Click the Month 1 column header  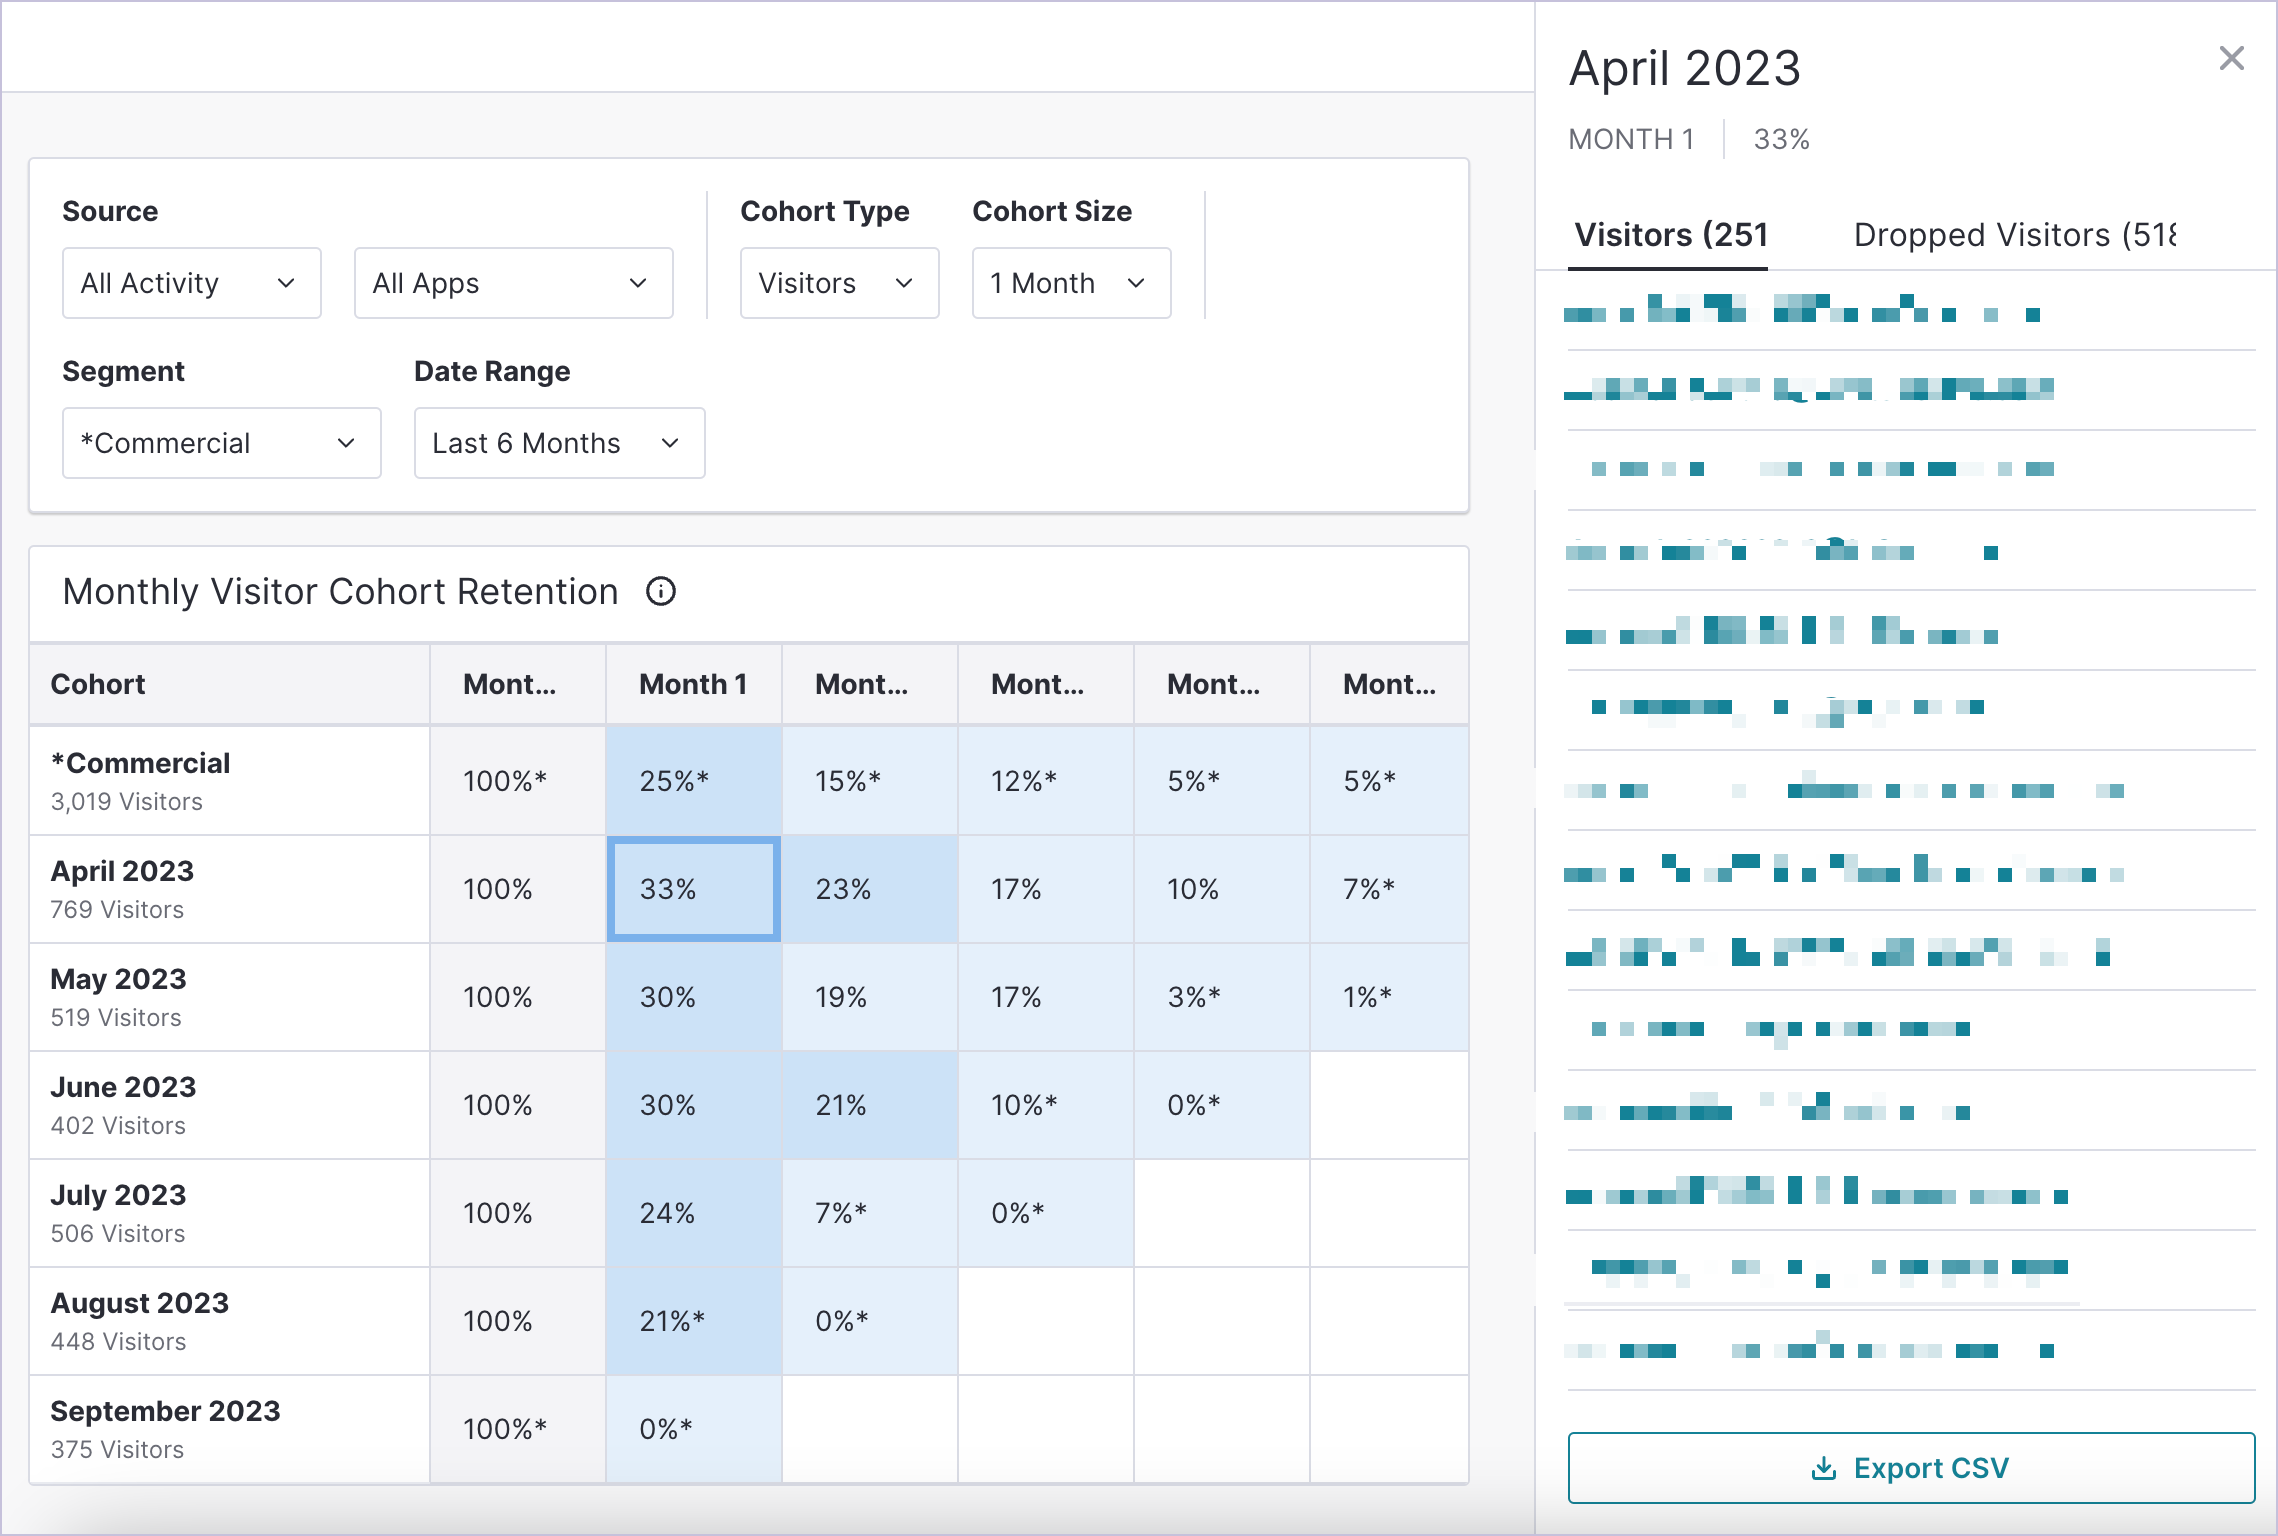click(x=693, y=684)
